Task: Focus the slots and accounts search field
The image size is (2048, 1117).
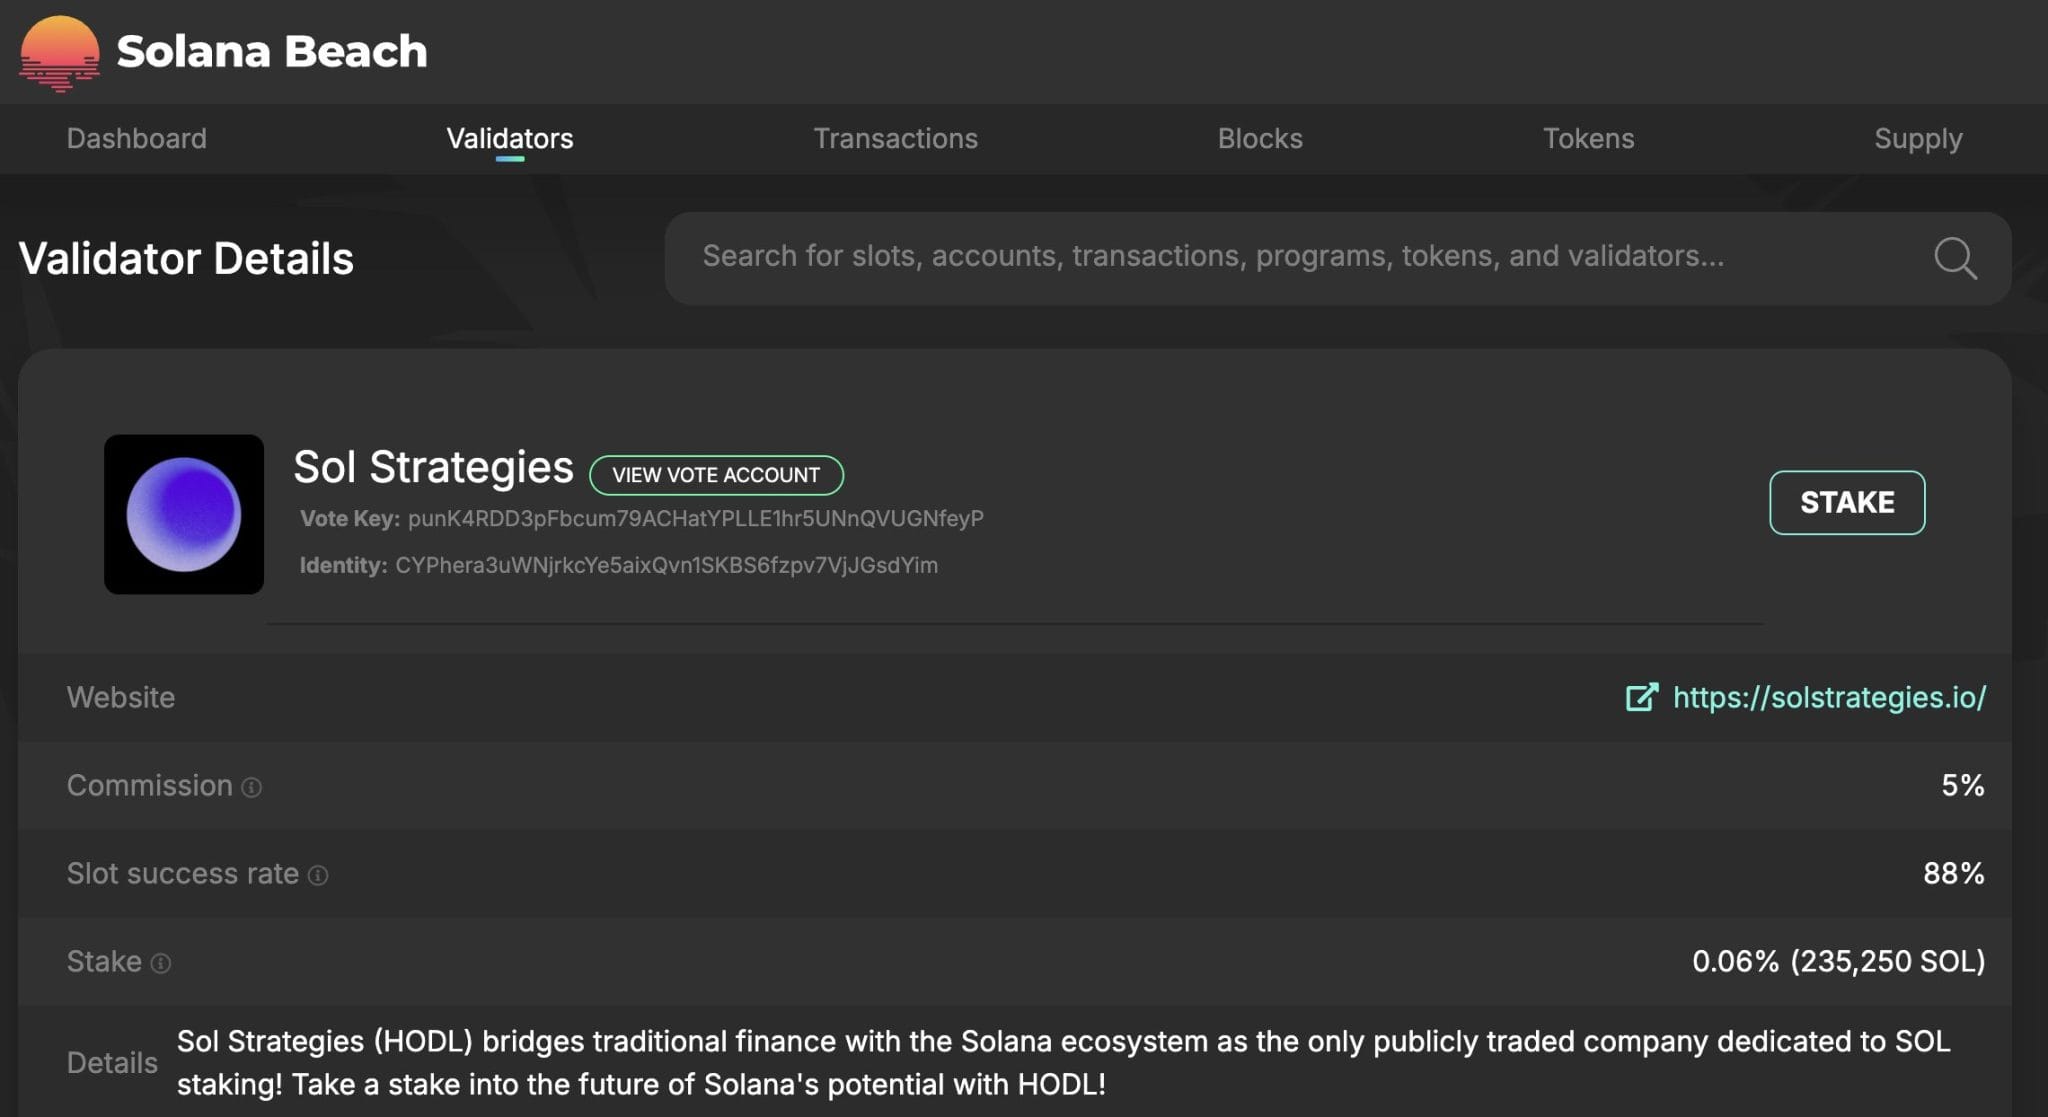Action: point(1212,256)
